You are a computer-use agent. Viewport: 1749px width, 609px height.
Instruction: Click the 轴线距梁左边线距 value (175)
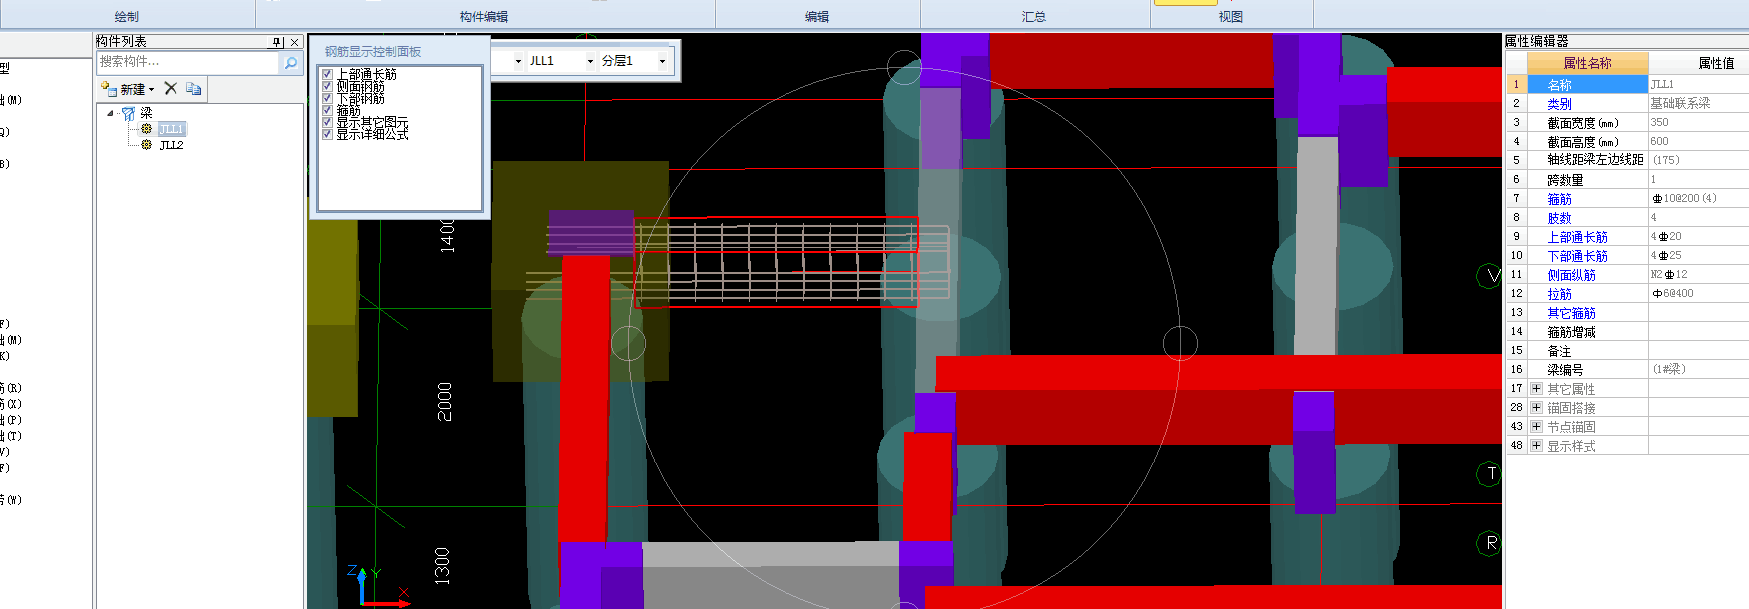1698,161
